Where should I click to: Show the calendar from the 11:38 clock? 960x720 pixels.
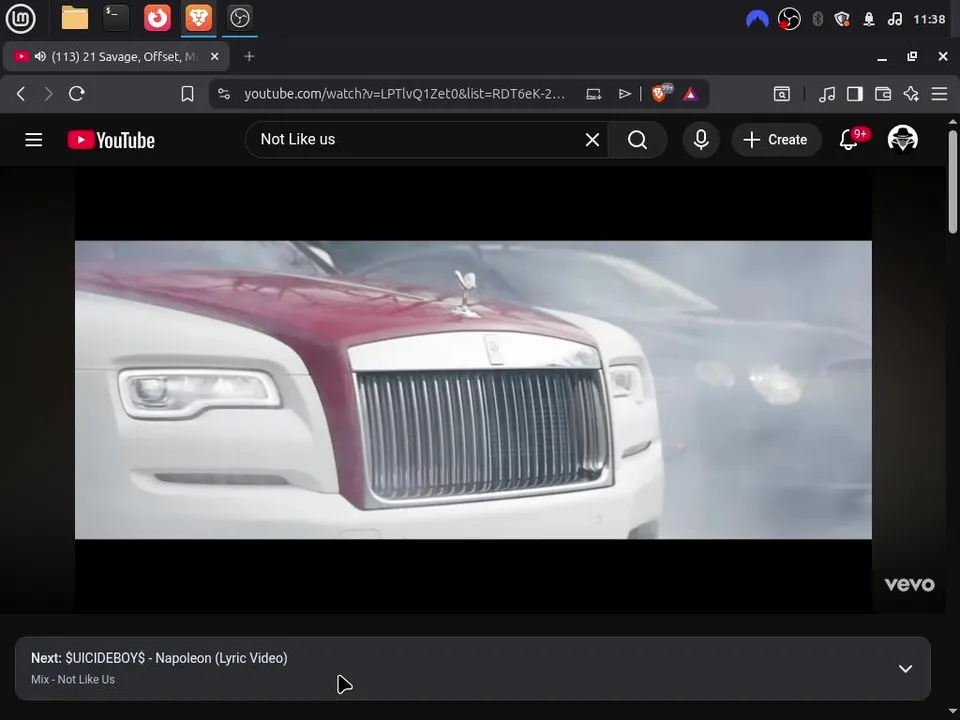929,20
